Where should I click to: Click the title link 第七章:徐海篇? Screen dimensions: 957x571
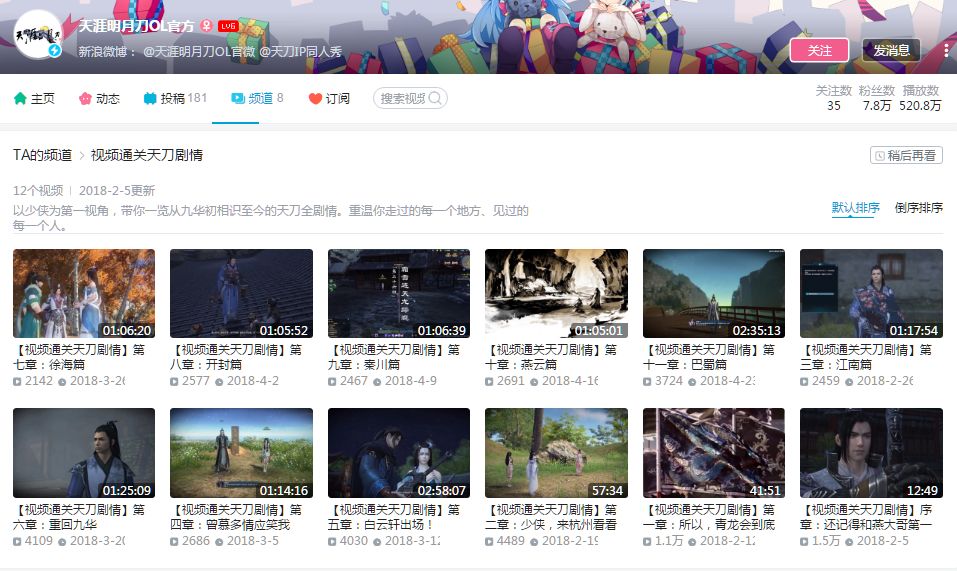79,357
